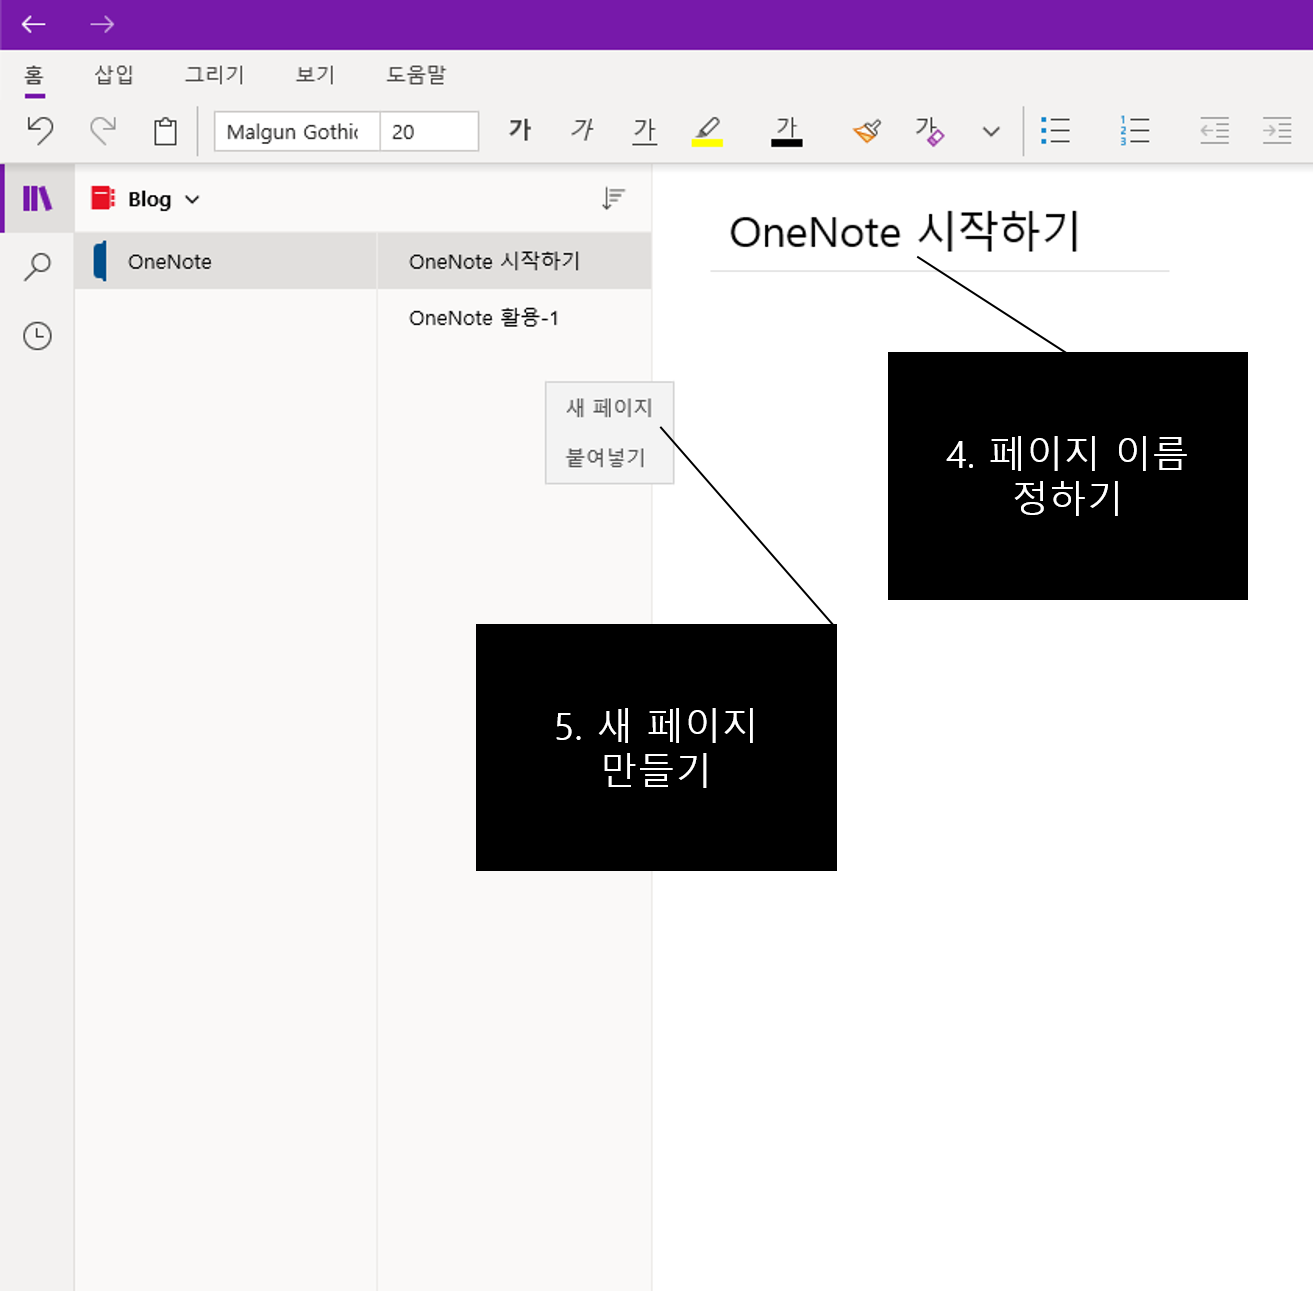The width and height of the screenshot is (1313, 1291).
Task: Switch to the 그리기 tab
Action: click(214, 75)
